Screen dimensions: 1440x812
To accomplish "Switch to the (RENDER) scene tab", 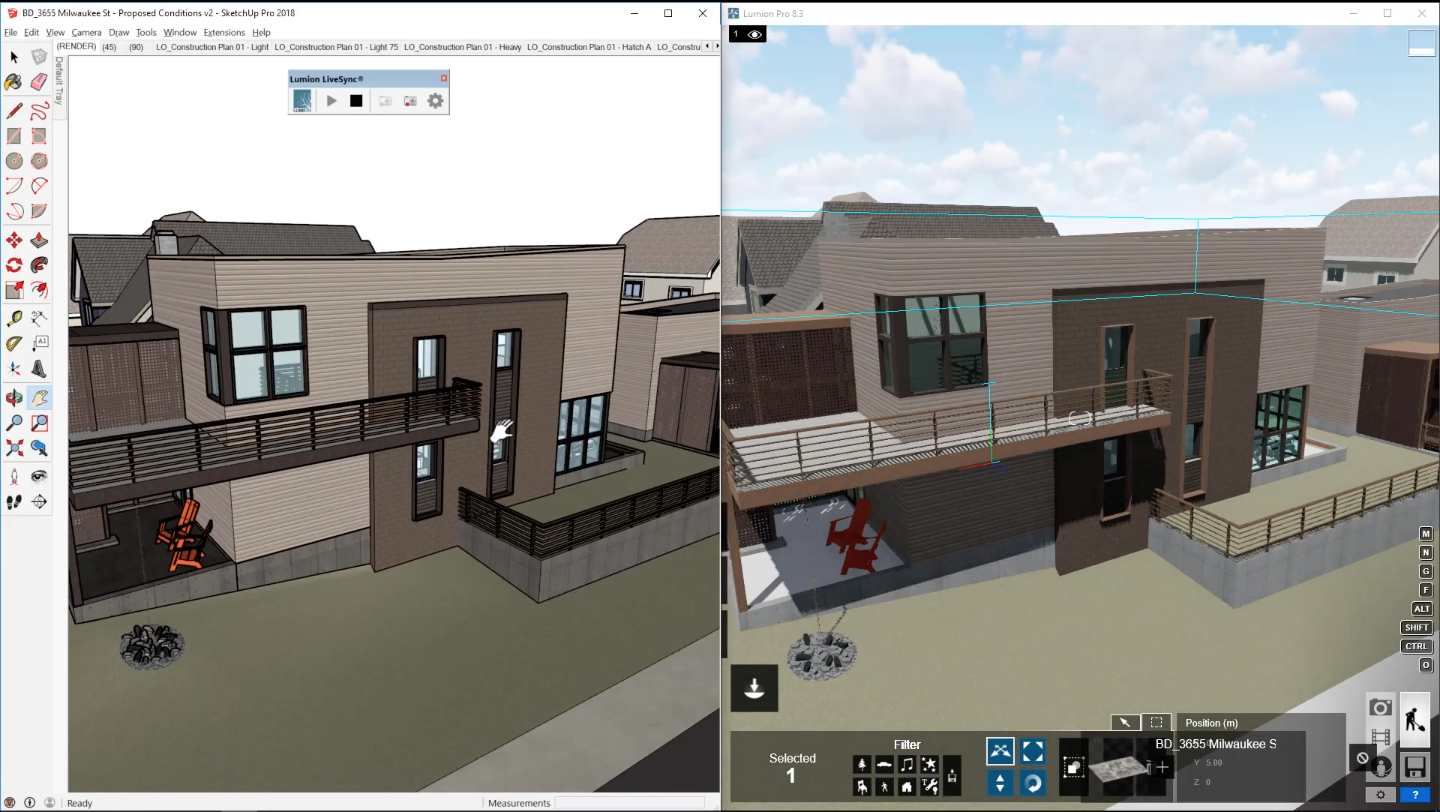I will (x=76, y=47).
